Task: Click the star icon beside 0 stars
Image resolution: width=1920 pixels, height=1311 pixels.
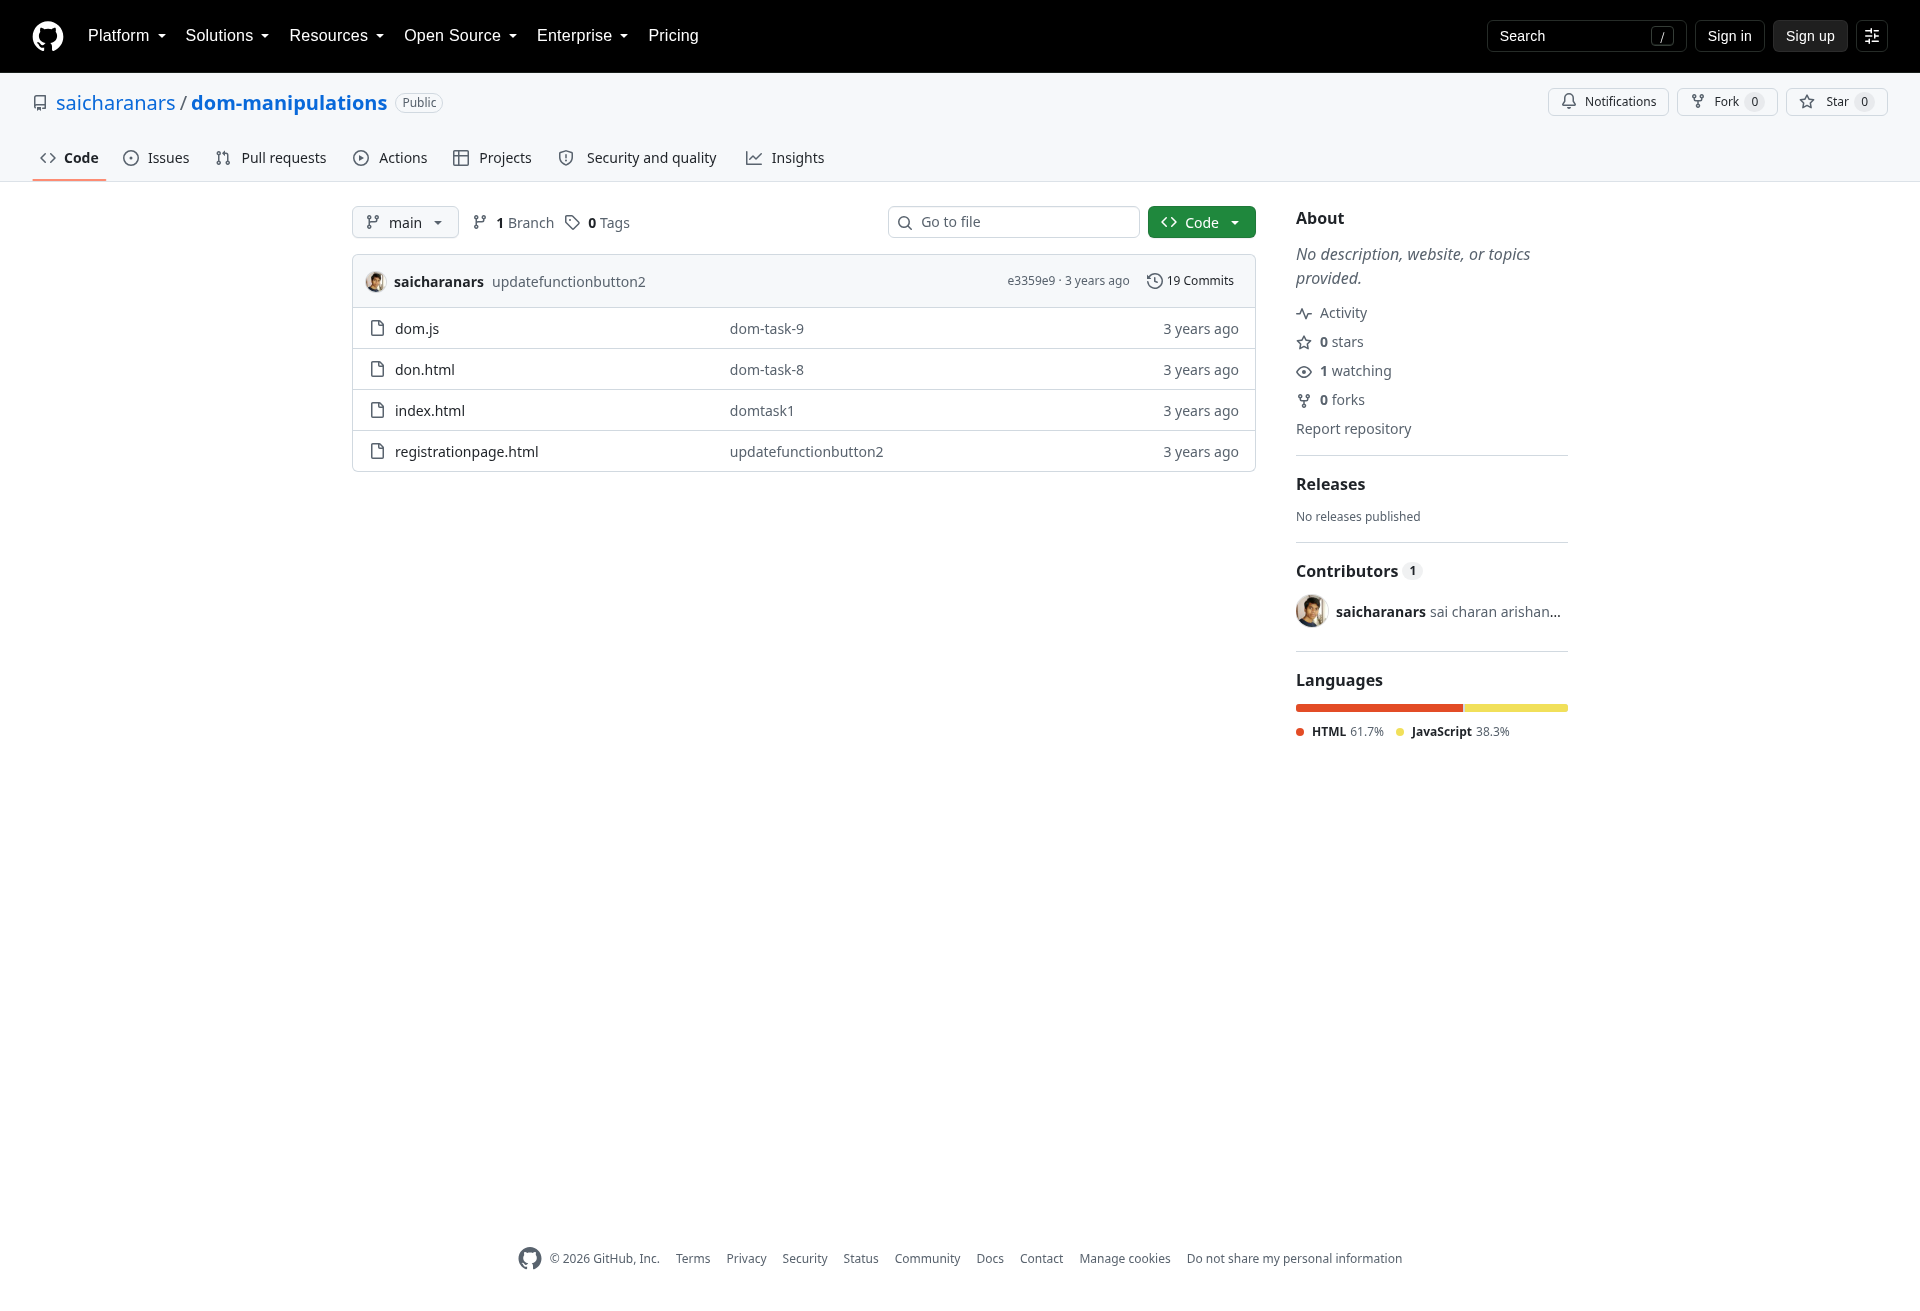Action: coord(1304,342)
